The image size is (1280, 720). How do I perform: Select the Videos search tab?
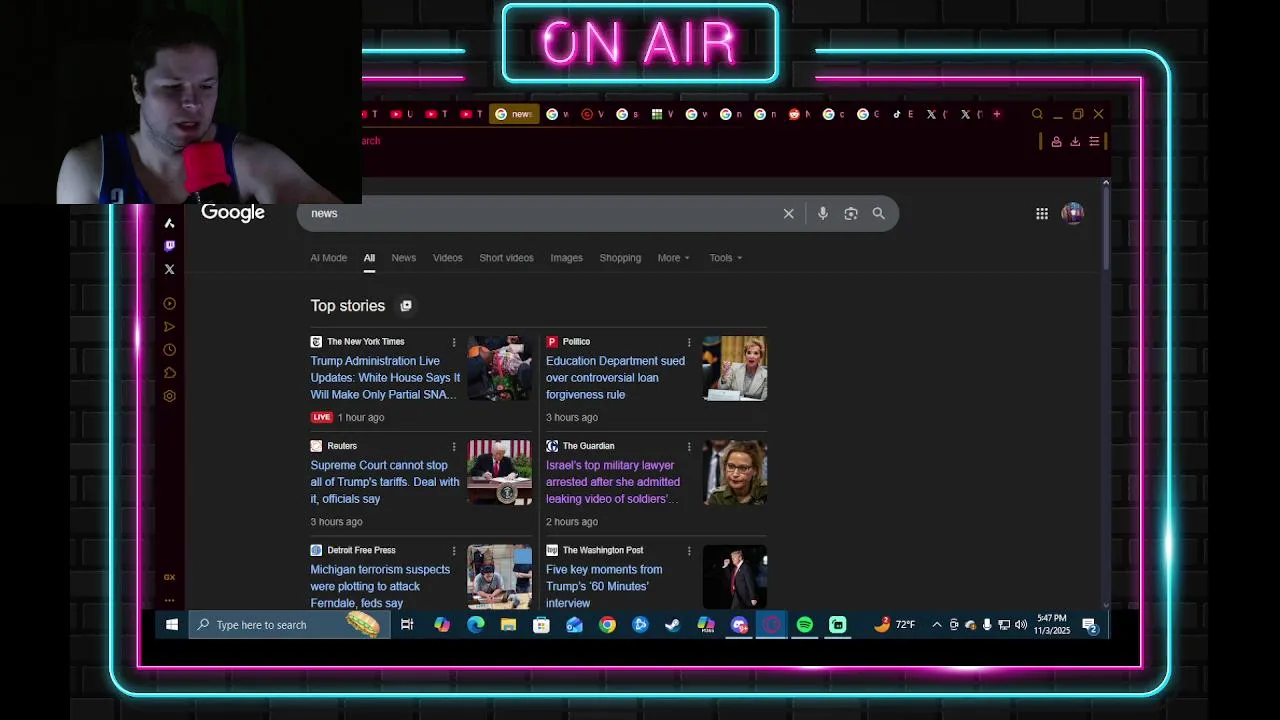[x=447, y=258]
